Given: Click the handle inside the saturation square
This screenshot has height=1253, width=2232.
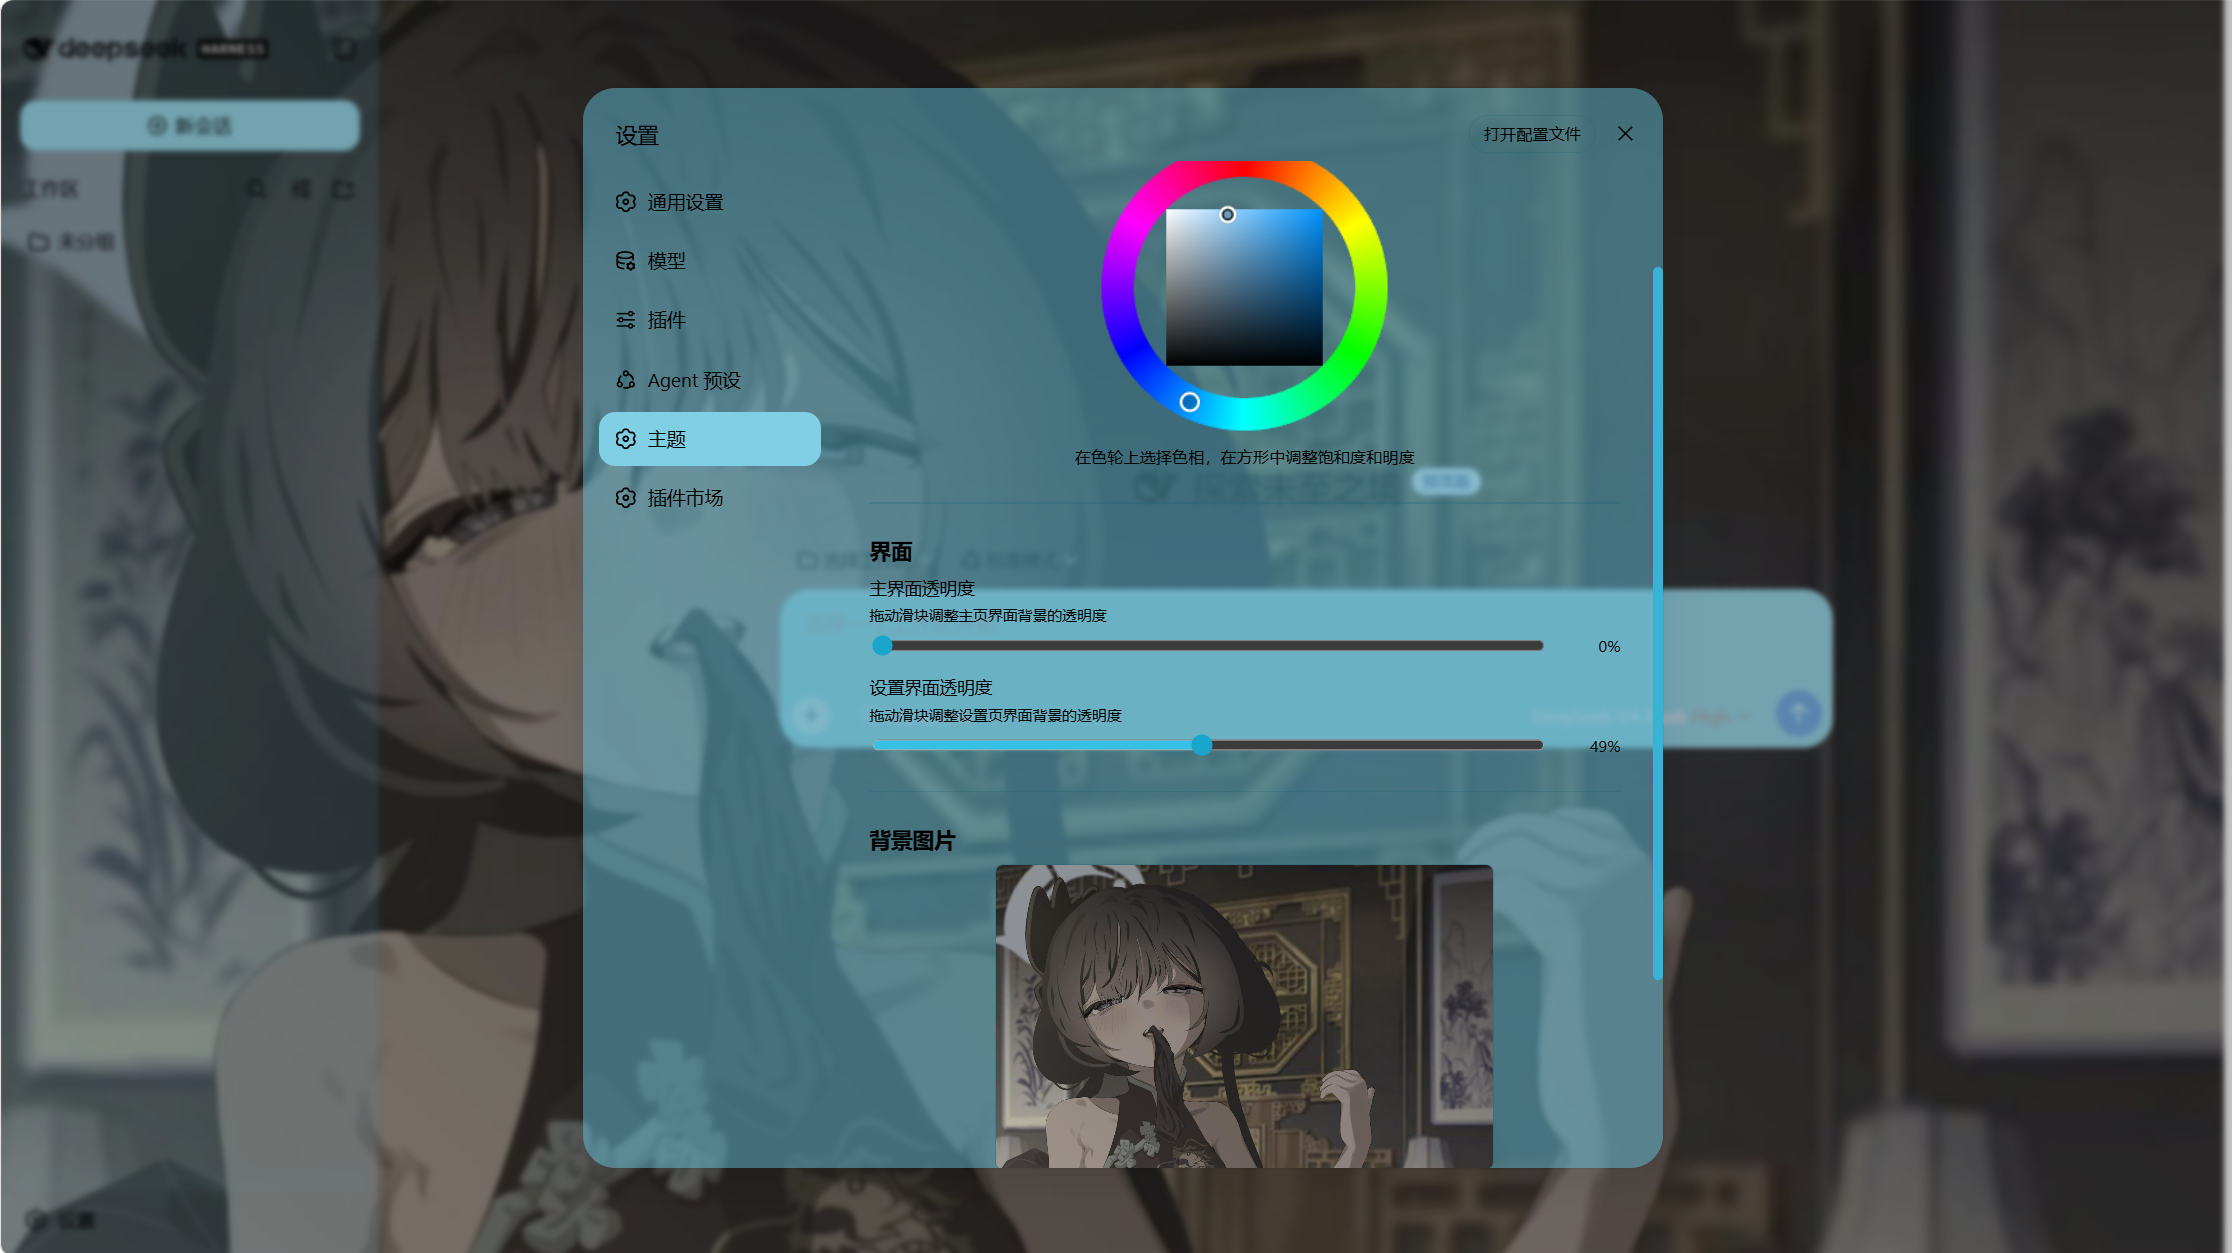Looking at the screenshot, I should point(1228,214).
